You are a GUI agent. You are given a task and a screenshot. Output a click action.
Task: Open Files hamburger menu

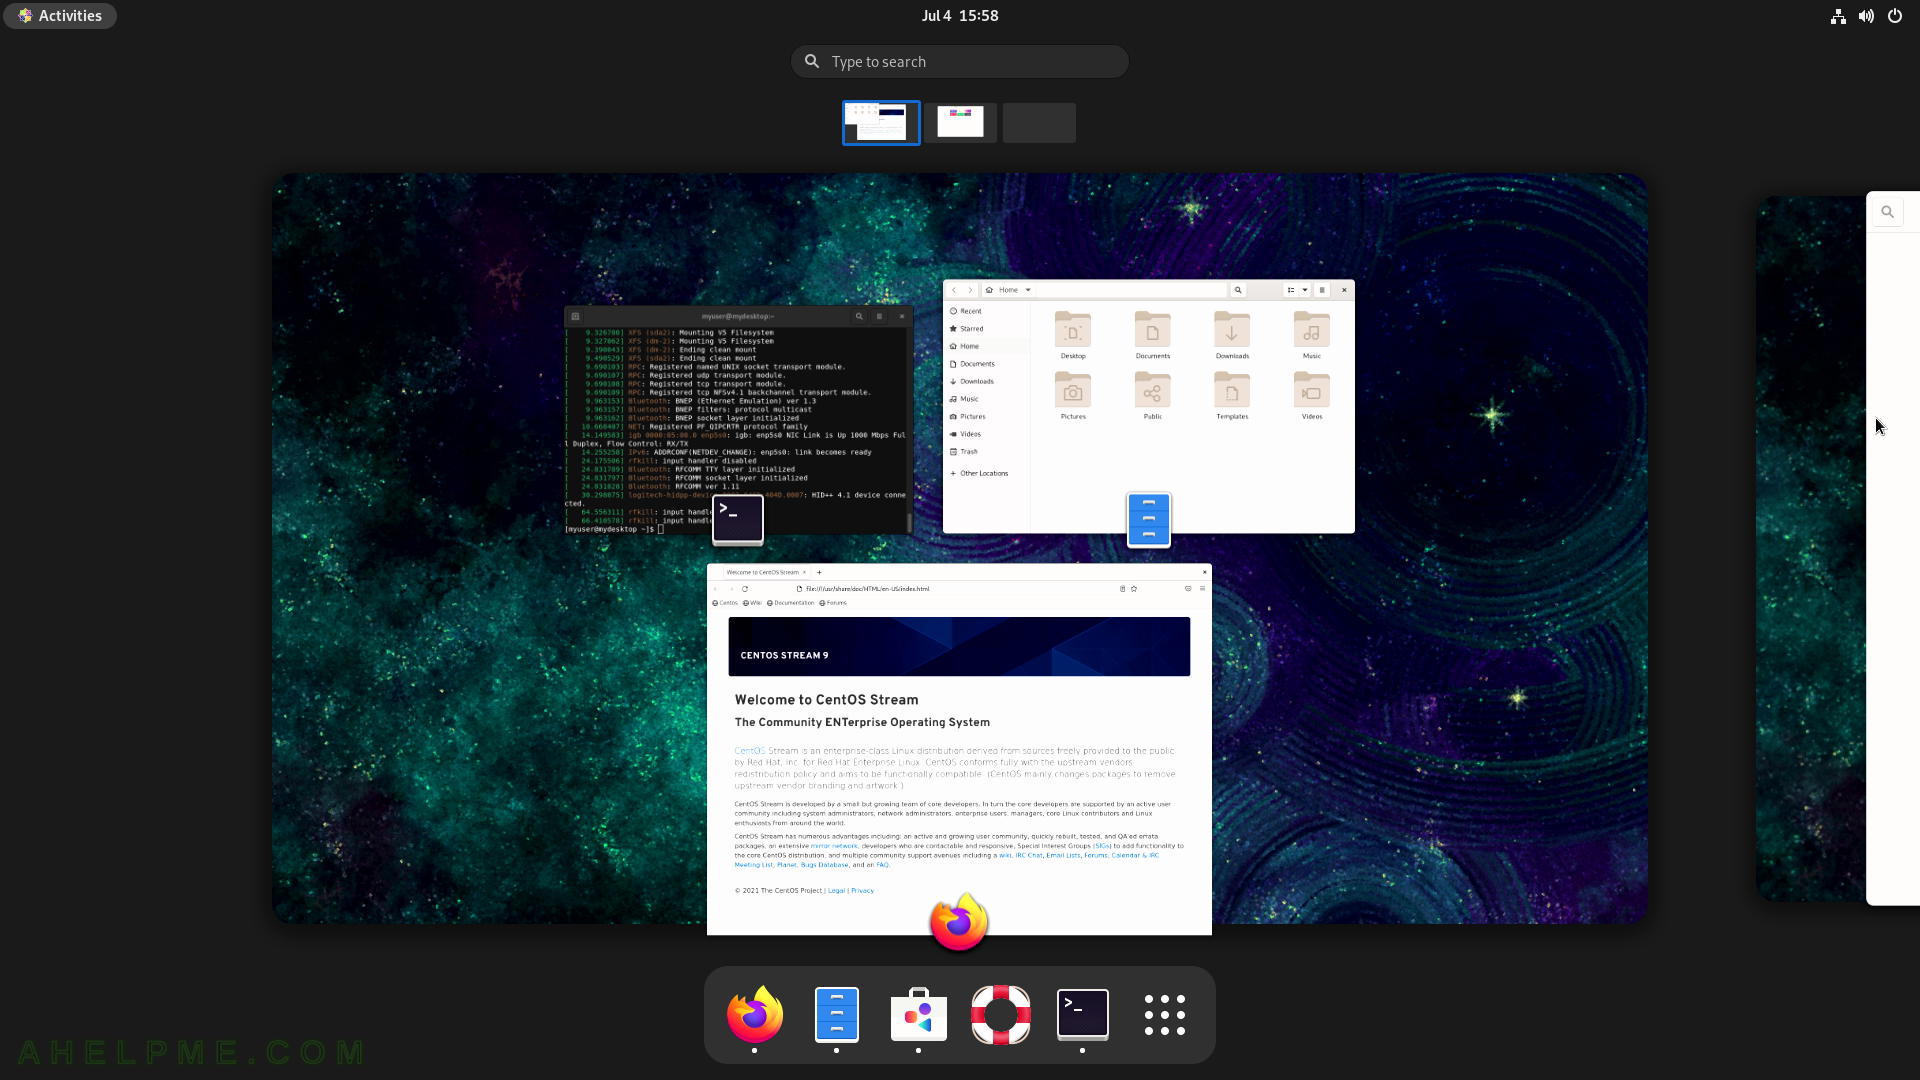(1322, 290)
